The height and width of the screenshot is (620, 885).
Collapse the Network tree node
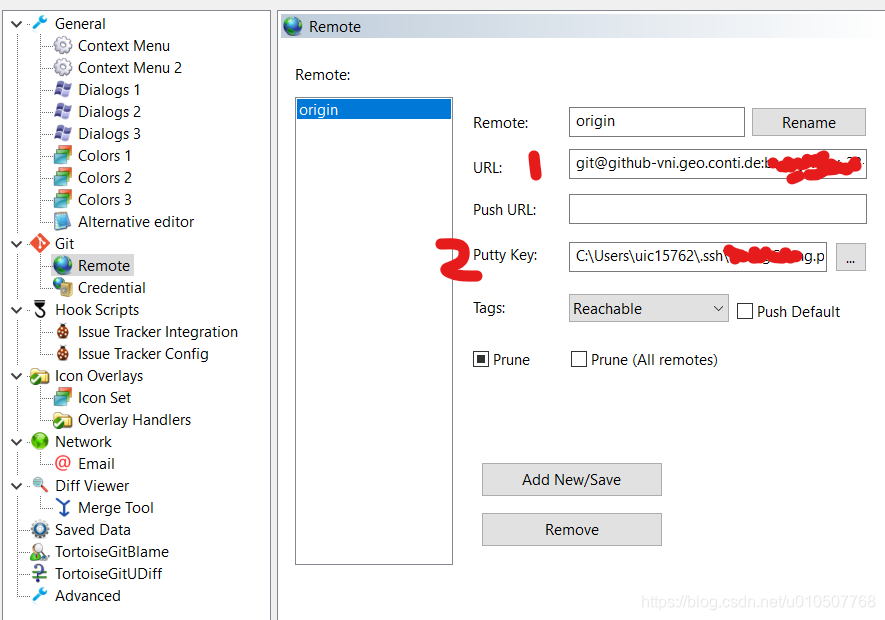point(16,442)
